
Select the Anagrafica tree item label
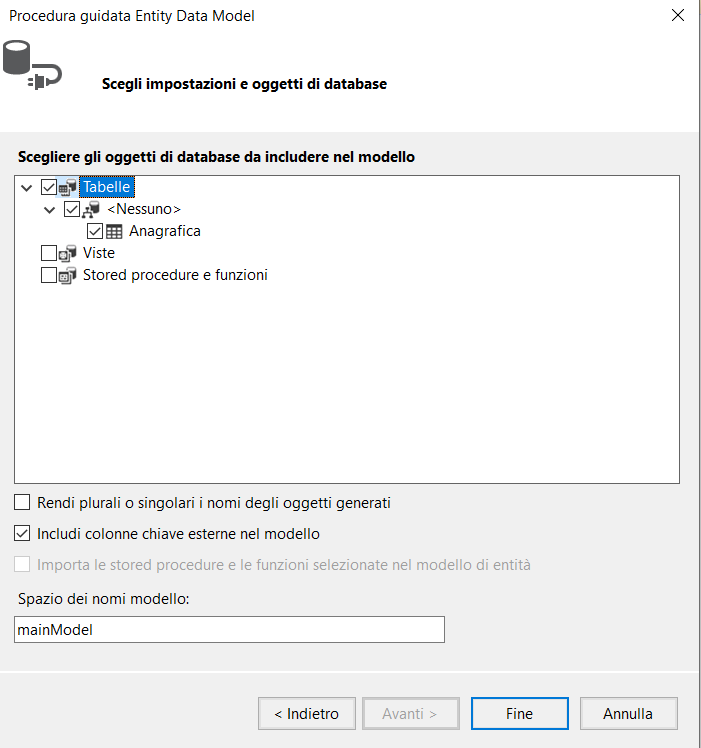(x=165, y=231)
